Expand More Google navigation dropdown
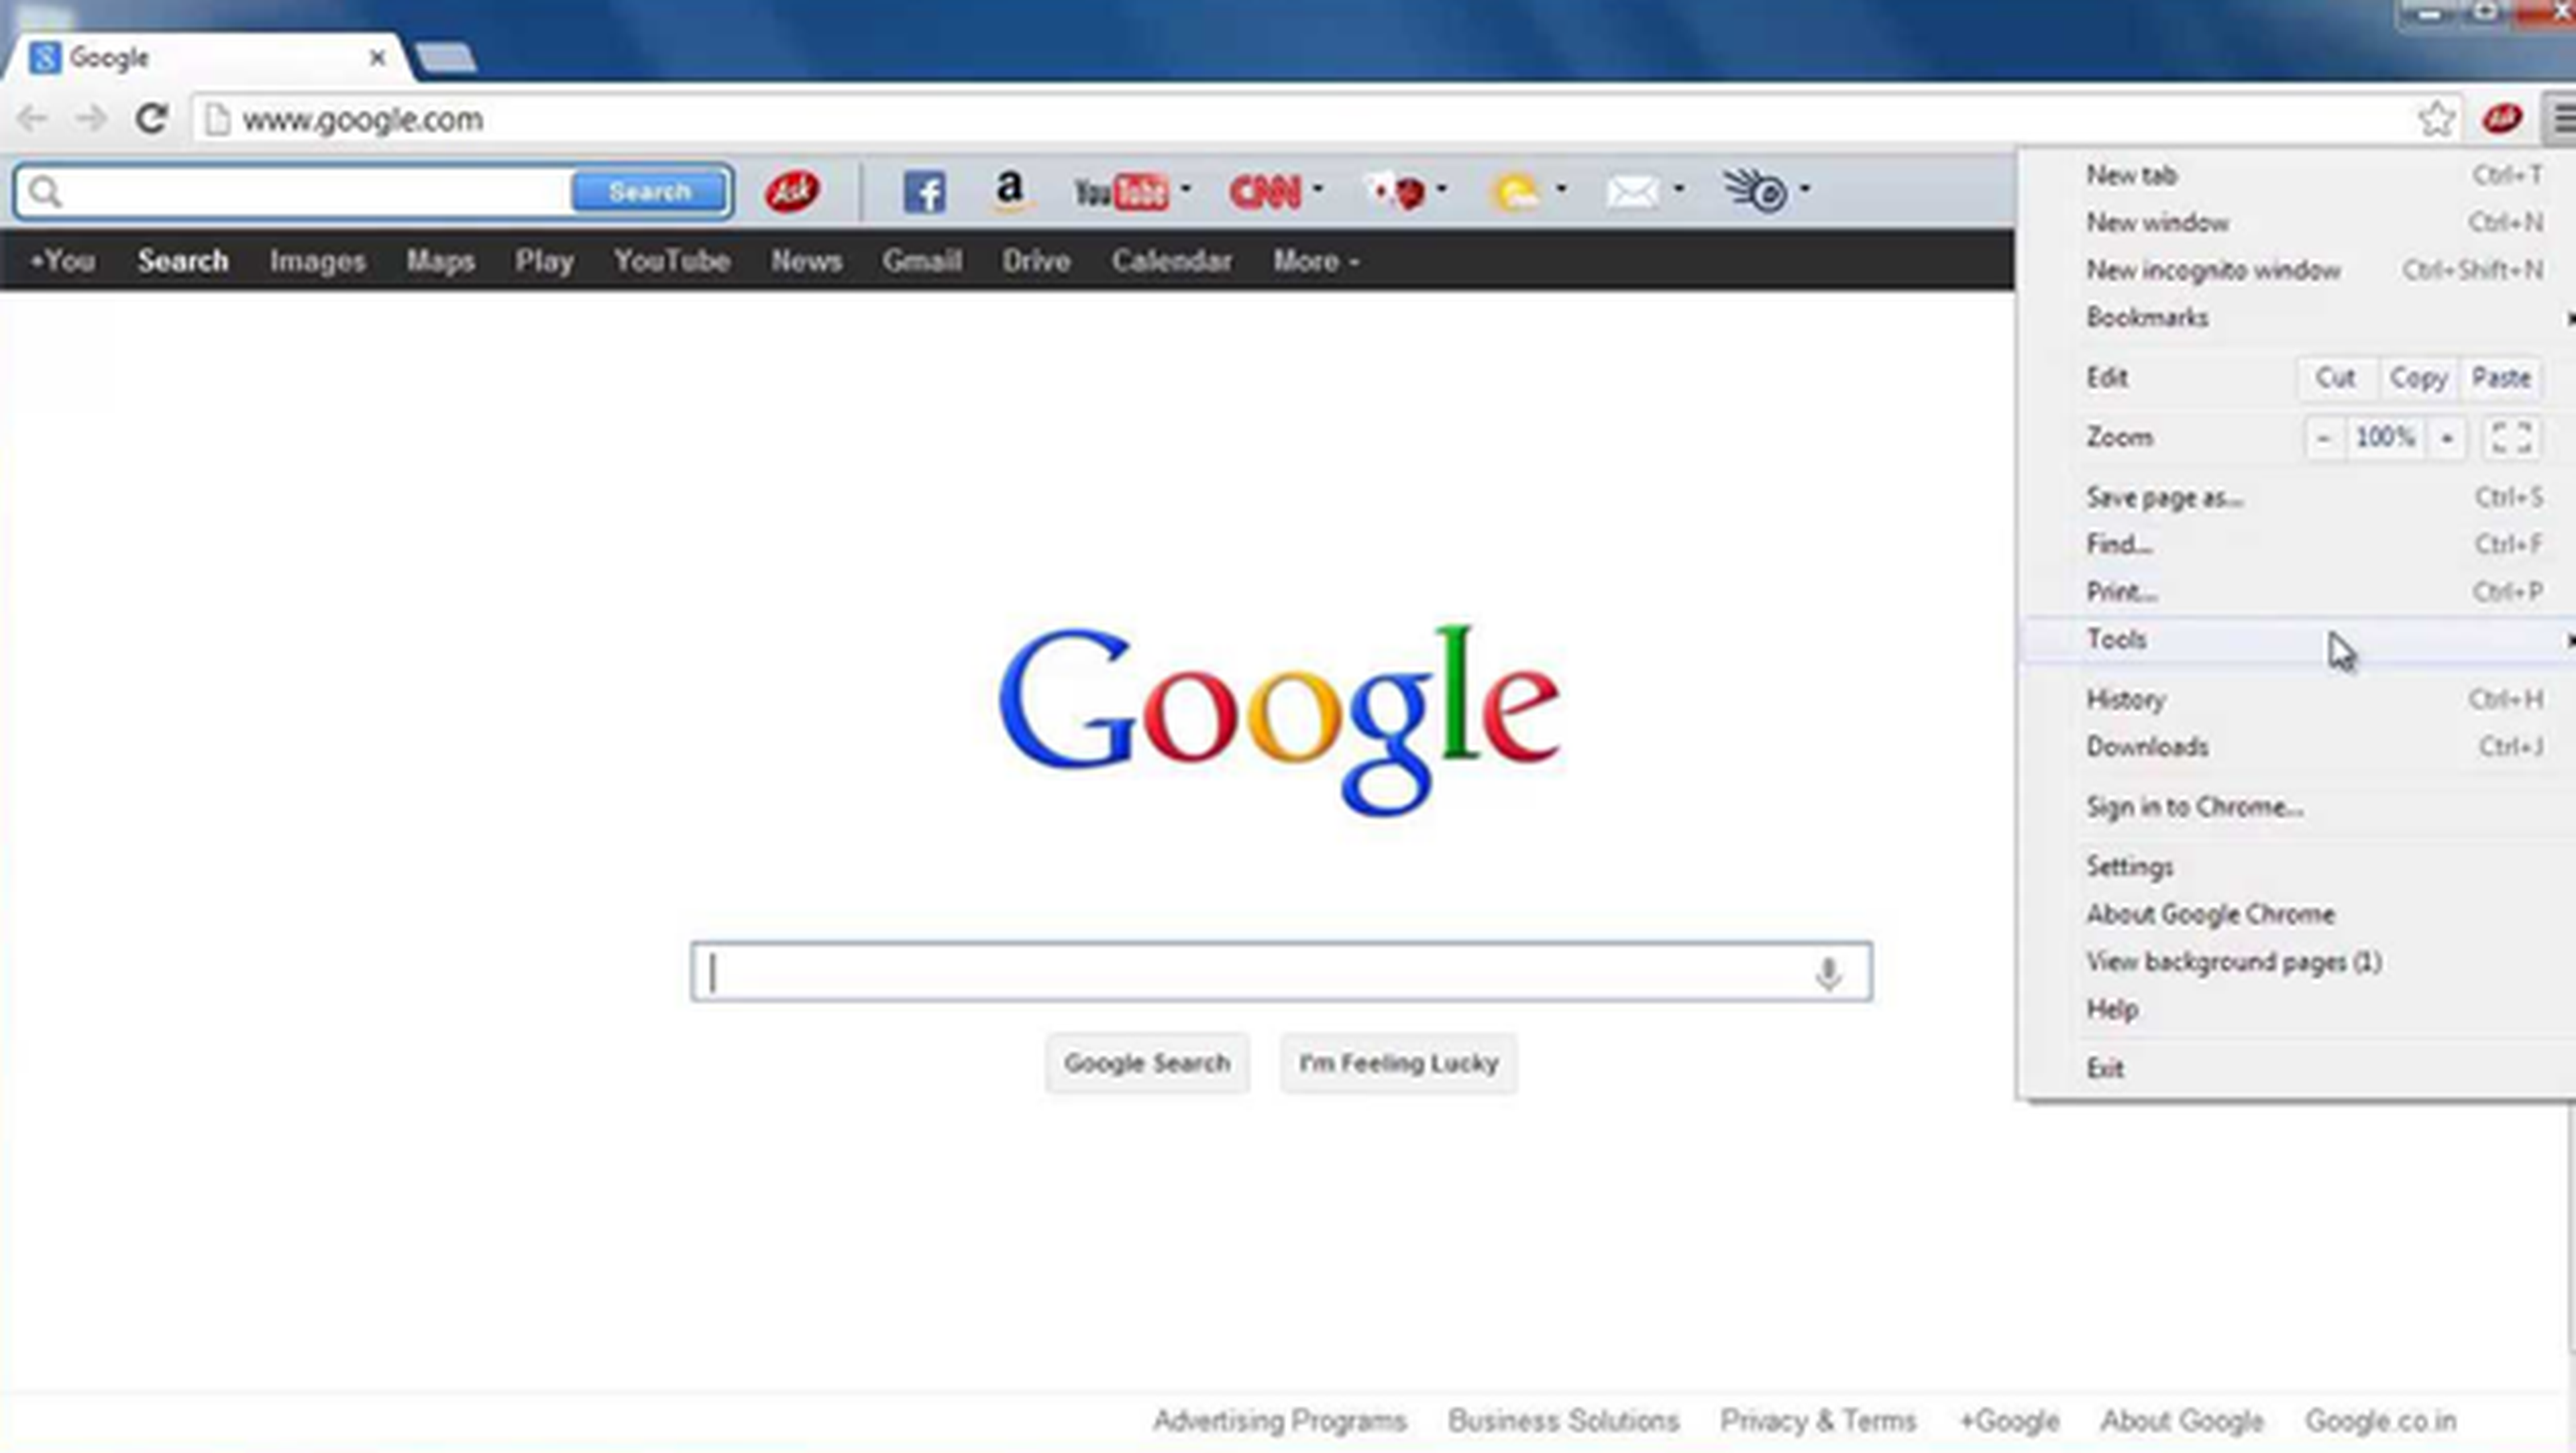This screenshot has height=1453, width=2576. click(1311, 260)
